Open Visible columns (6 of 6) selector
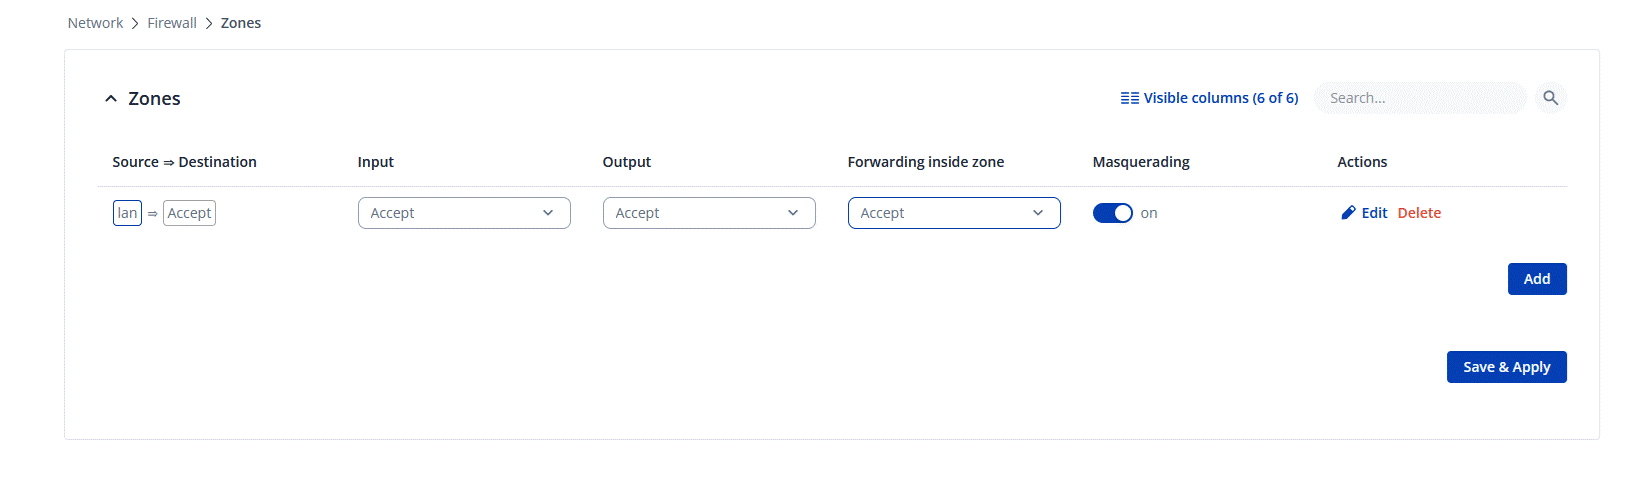This screenshot has height=486, width=1651. pyautogui.click(x=1220, y=98)
